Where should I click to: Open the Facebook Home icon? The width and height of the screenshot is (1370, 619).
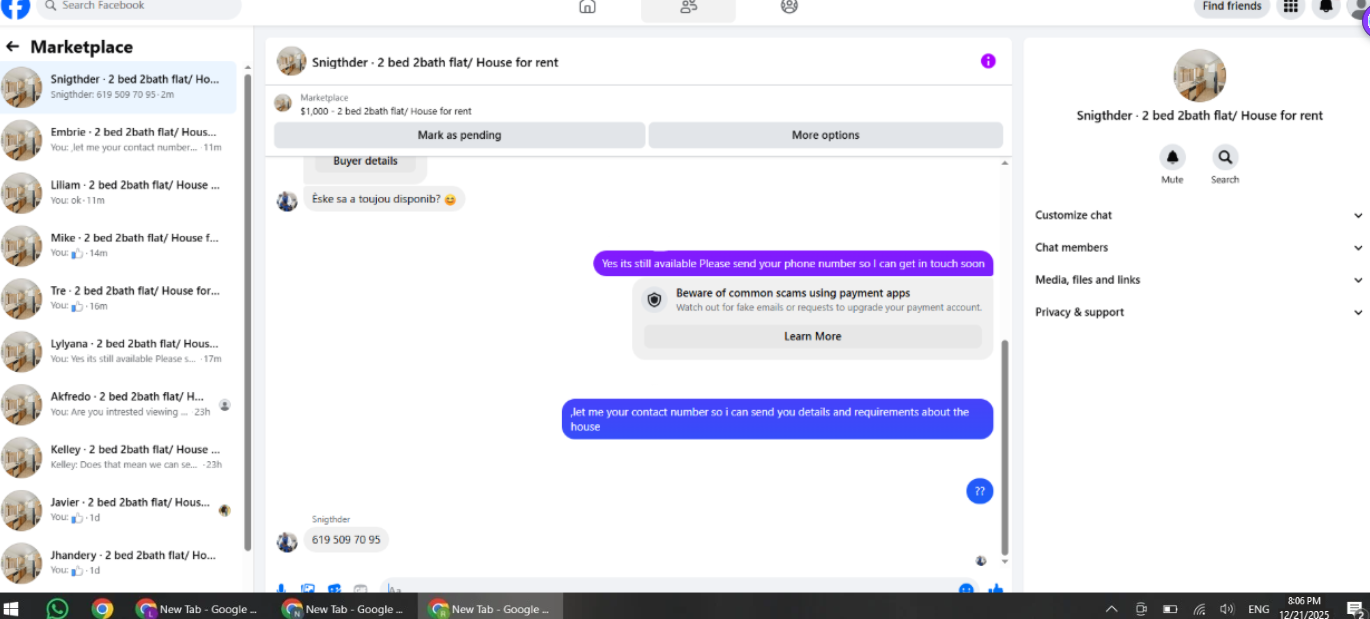coord(588,6)
